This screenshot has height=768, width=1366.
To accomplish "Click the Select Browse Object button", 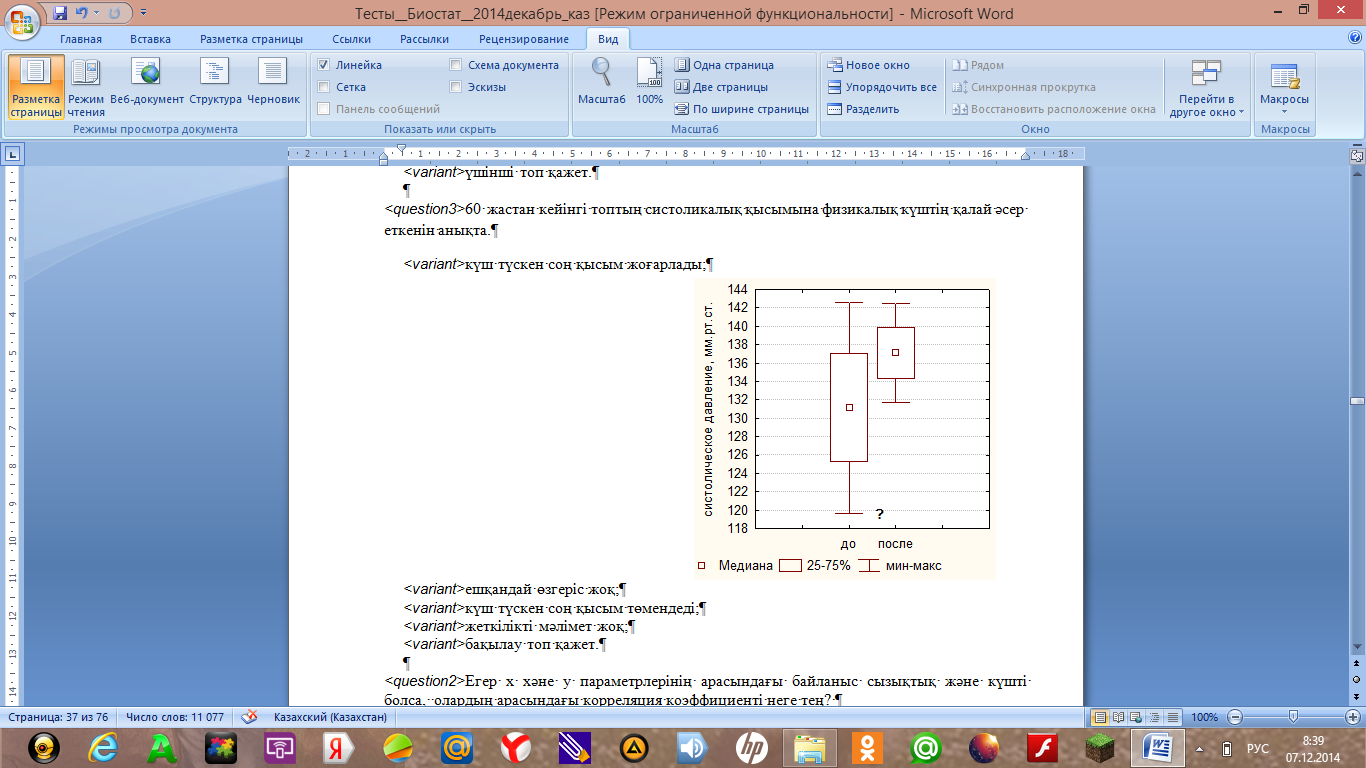I will click(1357, 680).
